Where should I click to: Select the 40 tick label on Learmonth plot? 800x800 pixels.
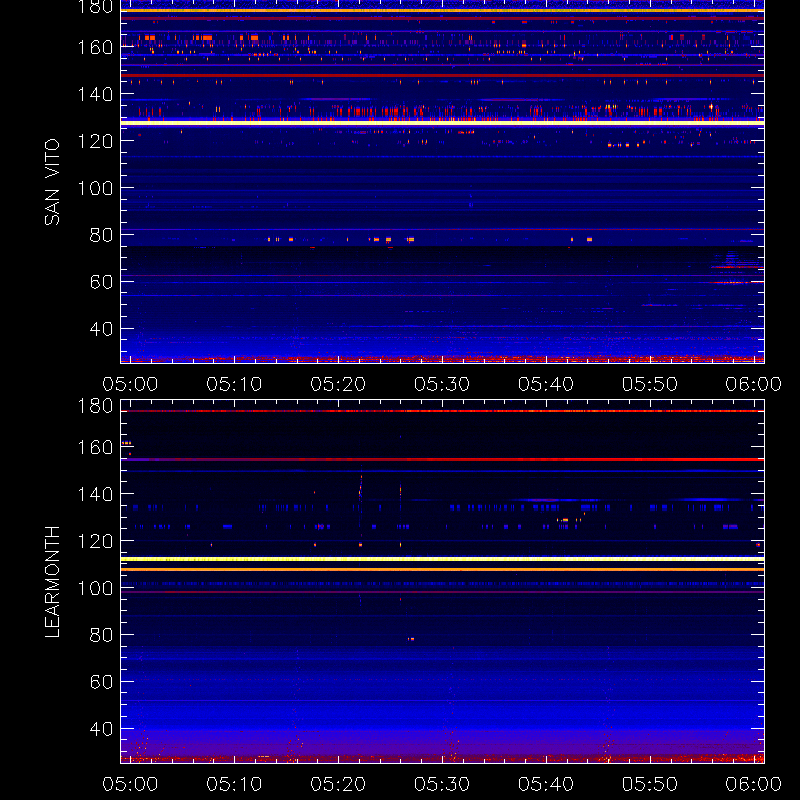point(101,729)
